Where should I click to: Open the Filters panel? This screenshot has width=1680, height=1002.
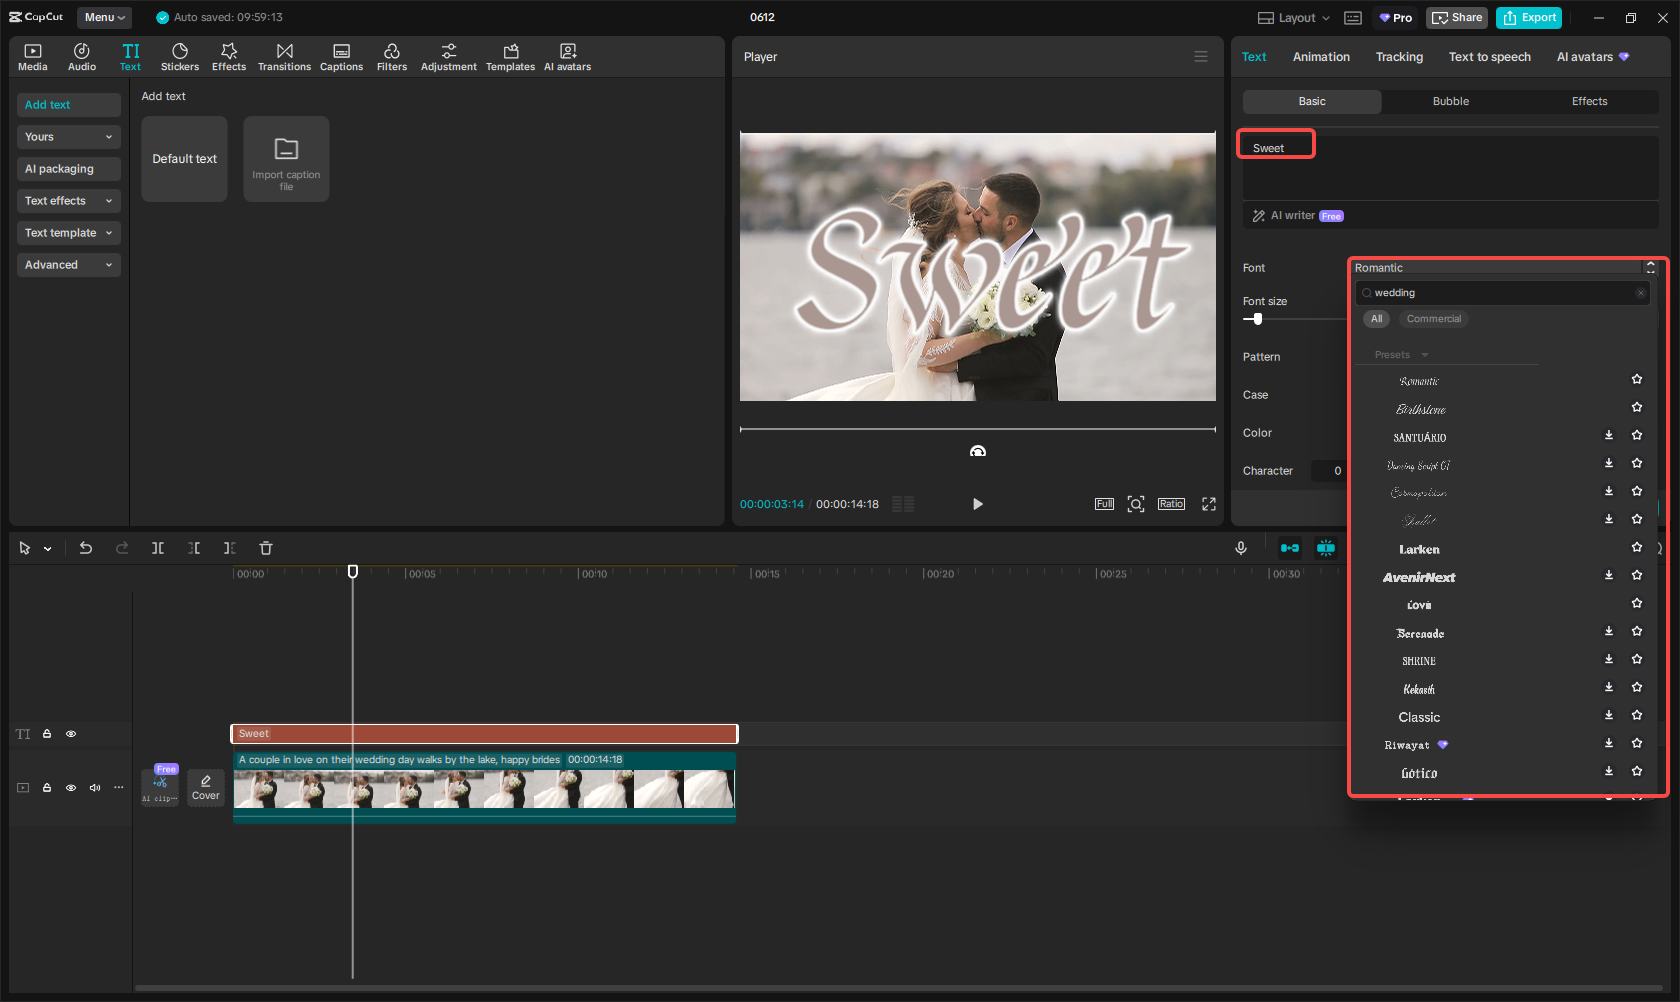[x=391, y=57]
